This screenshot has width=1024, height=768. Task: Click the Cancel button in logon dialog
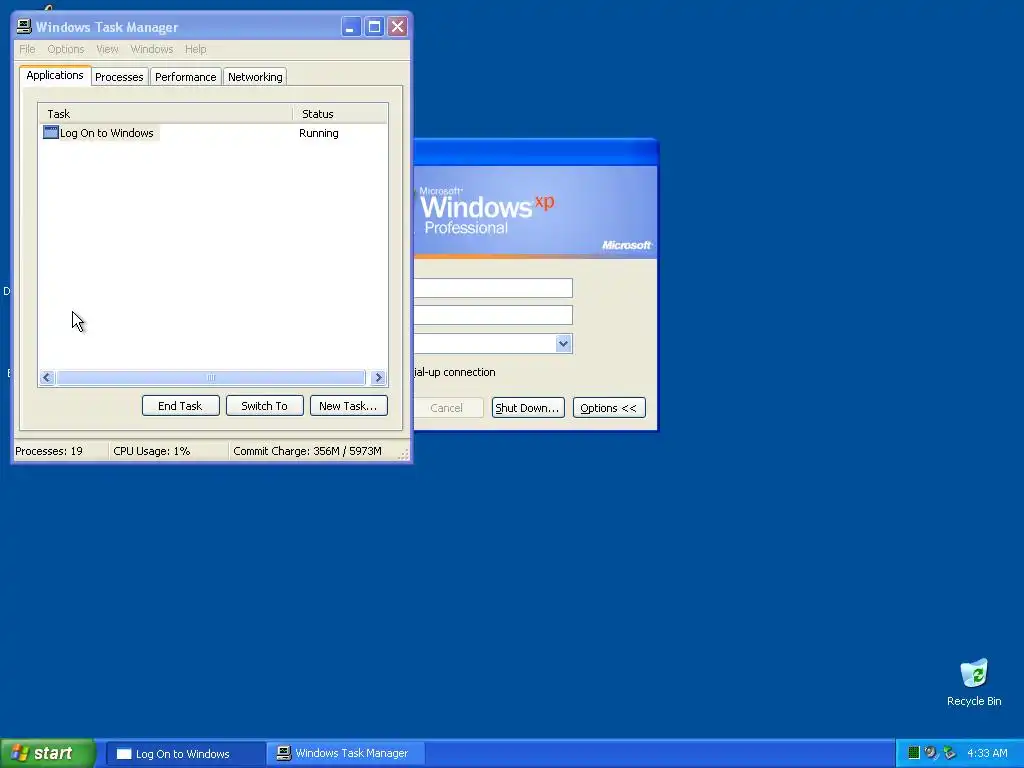click(x=448, y=408)
